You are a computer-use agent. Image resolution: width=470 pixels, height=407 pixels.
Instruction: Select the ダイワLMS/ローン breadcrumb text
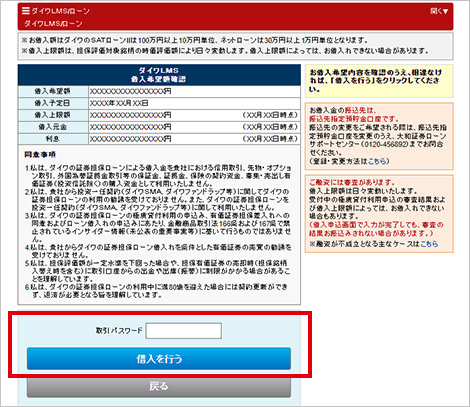tap(53, 24)
